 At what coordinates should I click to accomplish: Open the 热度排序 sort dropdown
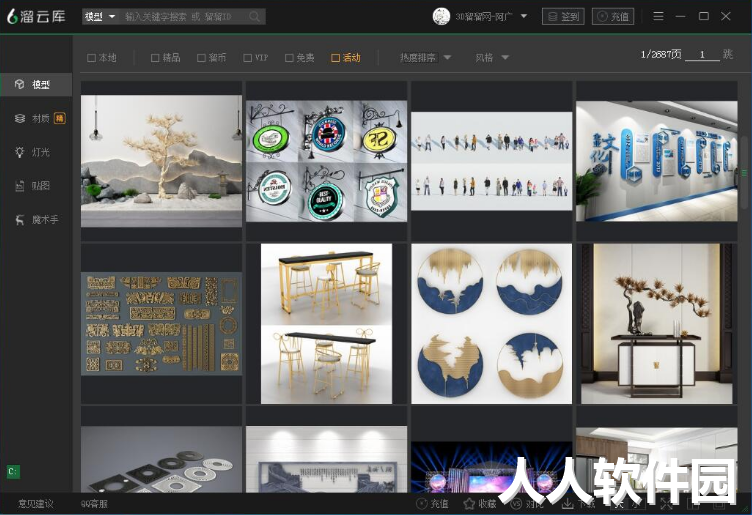point(425,58)
